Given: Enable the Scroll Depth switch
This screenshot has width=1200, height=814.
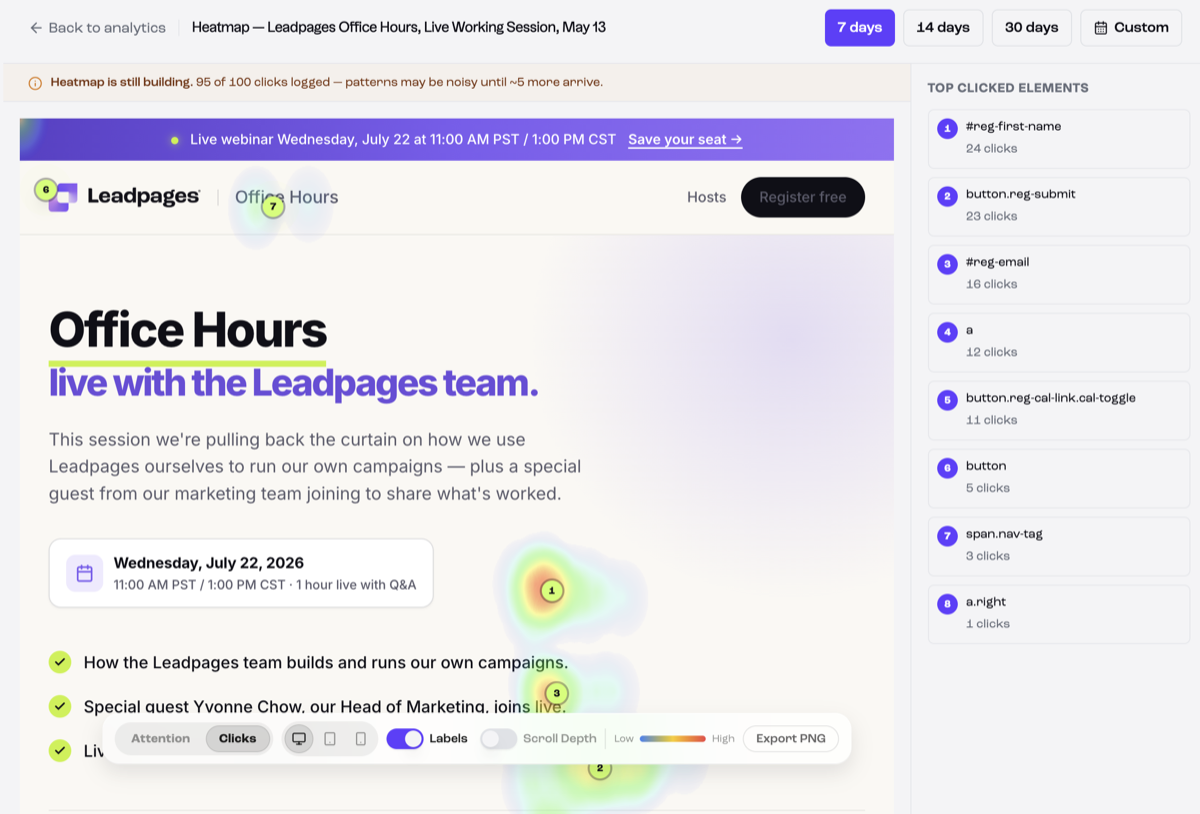Looking at the screenshot, I should (x=498, y=739).
